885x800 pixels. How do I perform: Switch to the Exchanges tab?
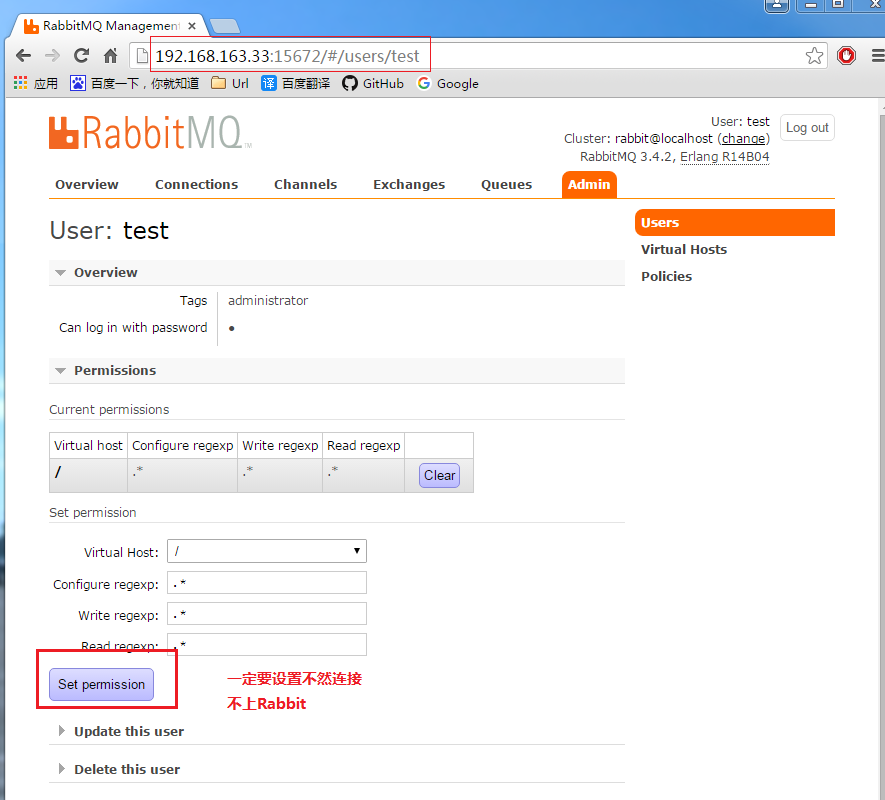(x=409, y=185)
